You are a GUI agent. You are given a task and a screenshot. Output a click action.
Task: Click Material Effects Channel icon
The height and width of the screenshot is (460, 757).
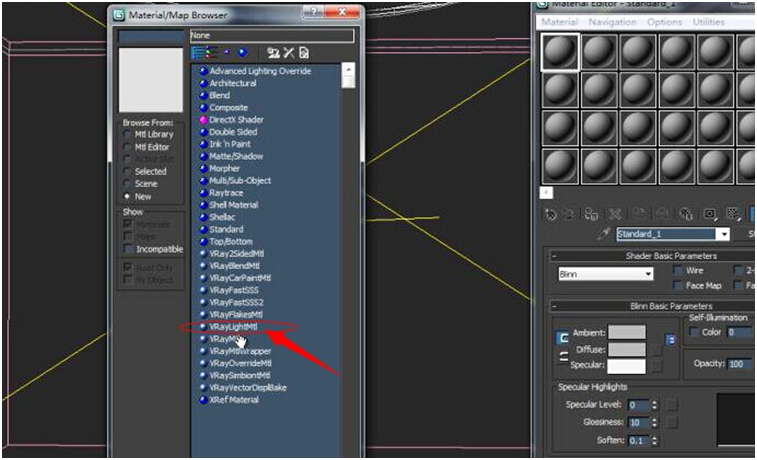(x=709, y=214)
